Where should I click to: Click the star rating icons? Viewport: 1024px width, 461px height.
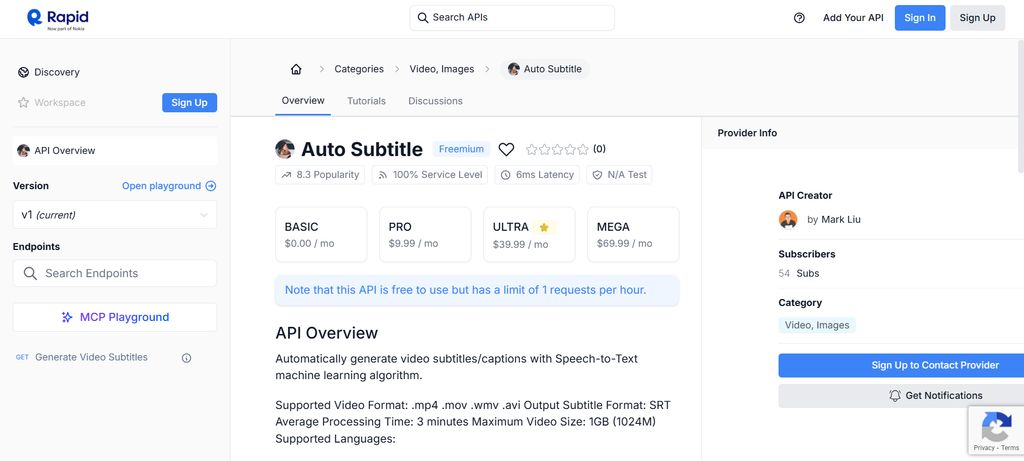(x=557, y=150)
